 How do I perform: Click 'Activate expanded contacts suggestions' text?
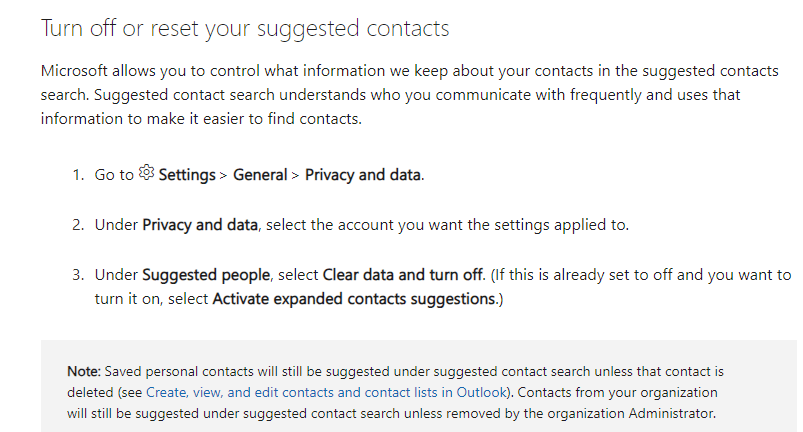[x=355, y=298]
